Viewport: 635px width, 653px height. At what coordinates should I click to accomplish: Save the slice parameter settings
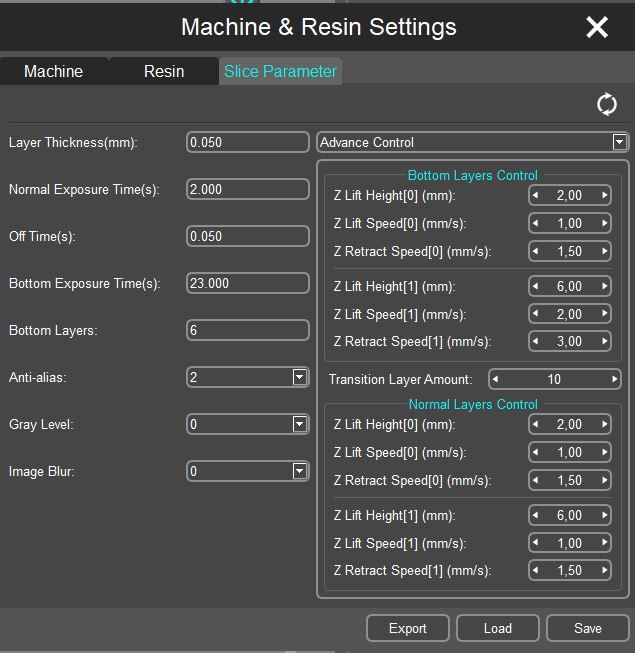(587, 628)
